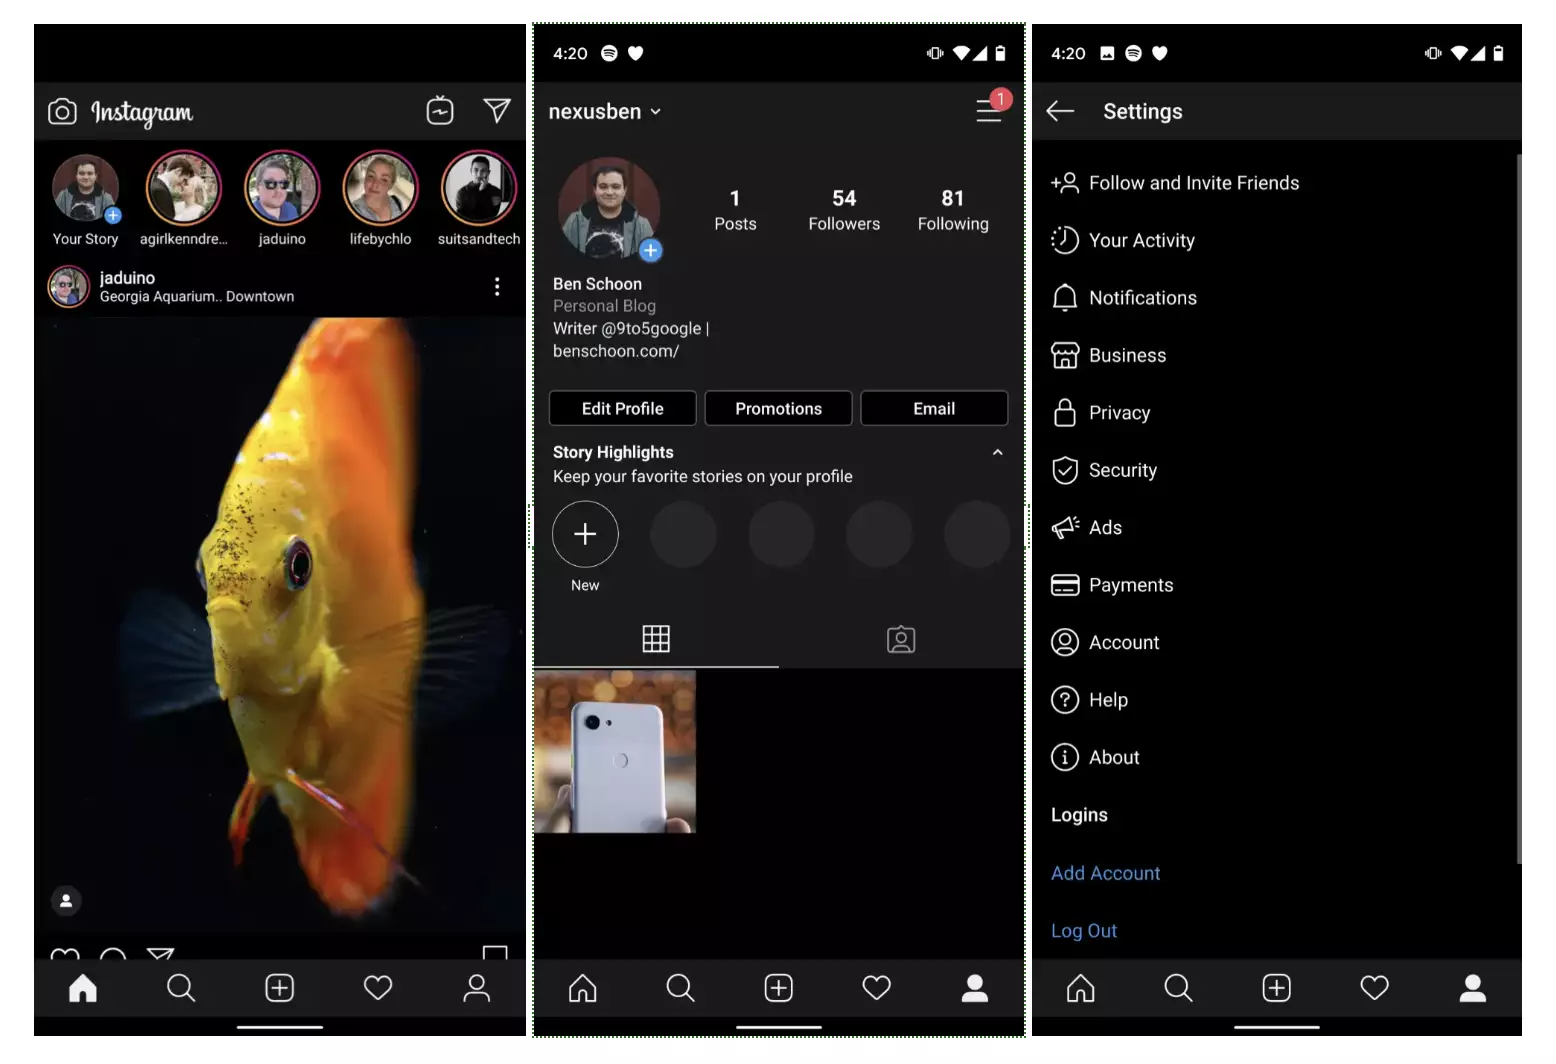This screenshot has height=1064, width=1556.
Task: Open the hamburger menu with notification badge
Action: 991,108
